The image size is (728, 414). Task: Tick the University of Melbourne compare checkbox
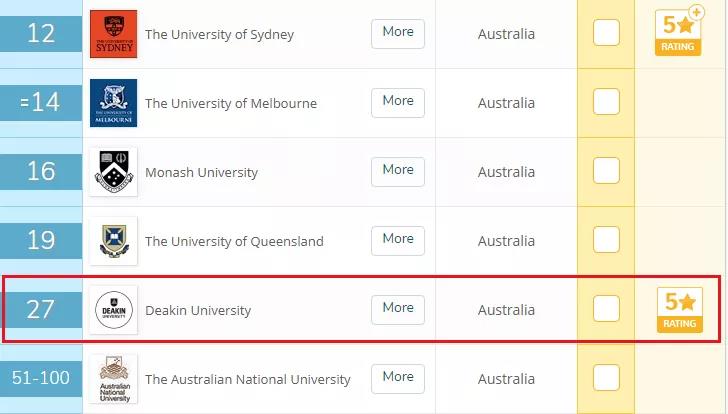[606, 102]
